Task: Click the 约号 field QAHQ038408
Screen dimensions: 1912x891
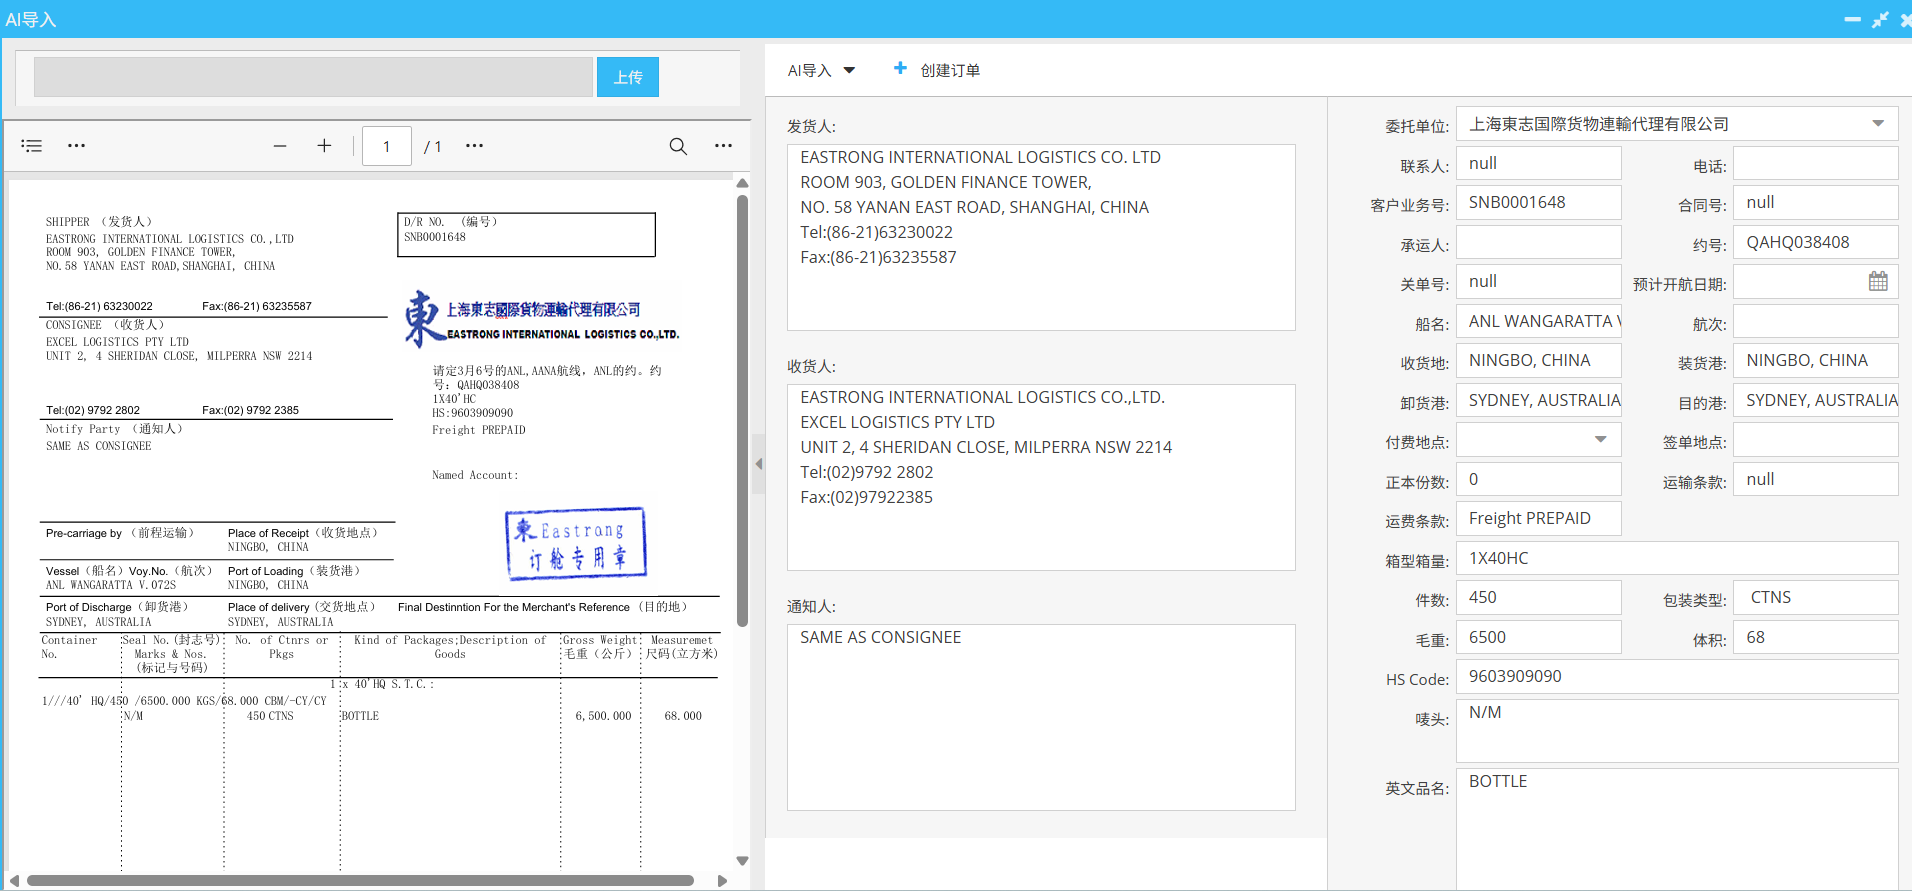Action: tap(1815, 242)
